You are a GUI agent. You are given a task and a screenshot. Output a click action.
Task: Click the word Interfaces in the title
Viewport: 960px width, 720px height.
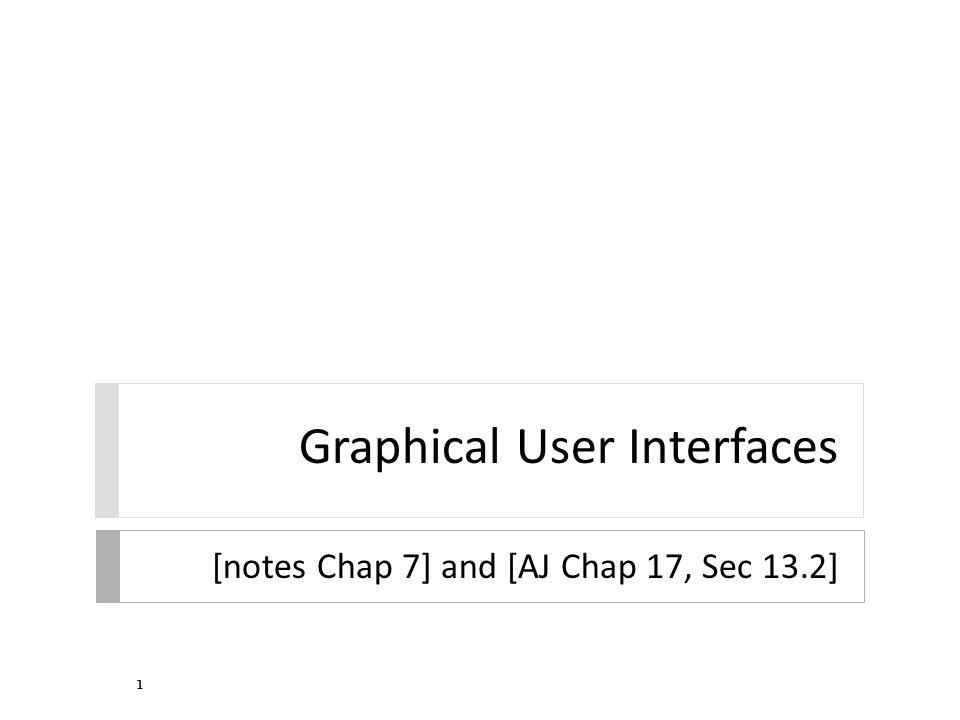coord(733,447)
